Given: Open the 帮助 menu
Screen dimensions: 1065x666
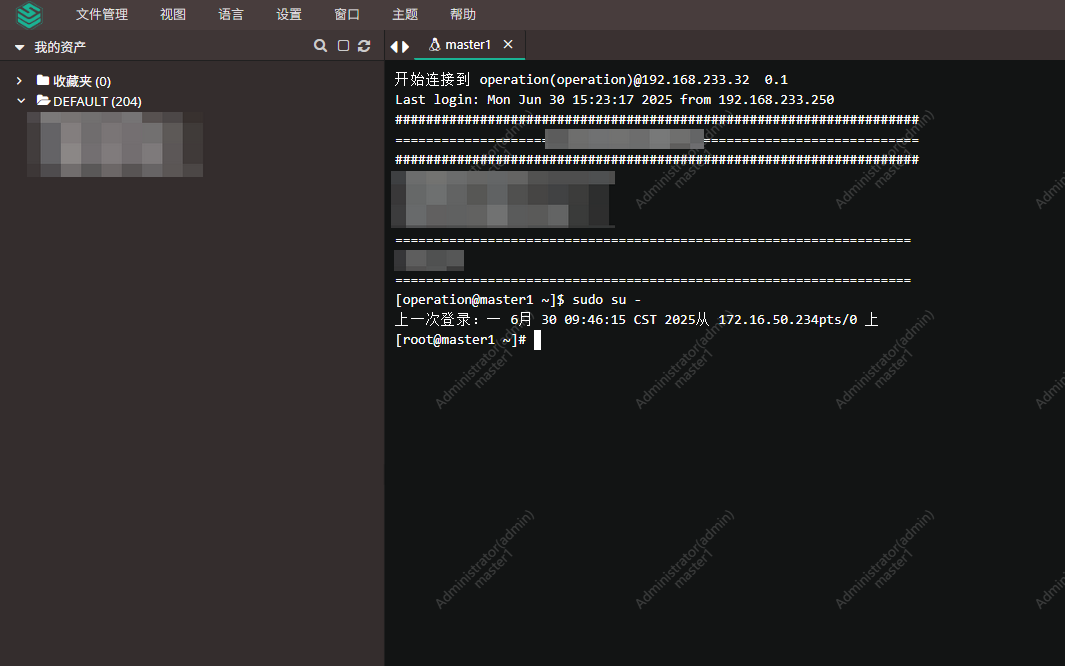Looking at the screenshot, I should 463,15.
